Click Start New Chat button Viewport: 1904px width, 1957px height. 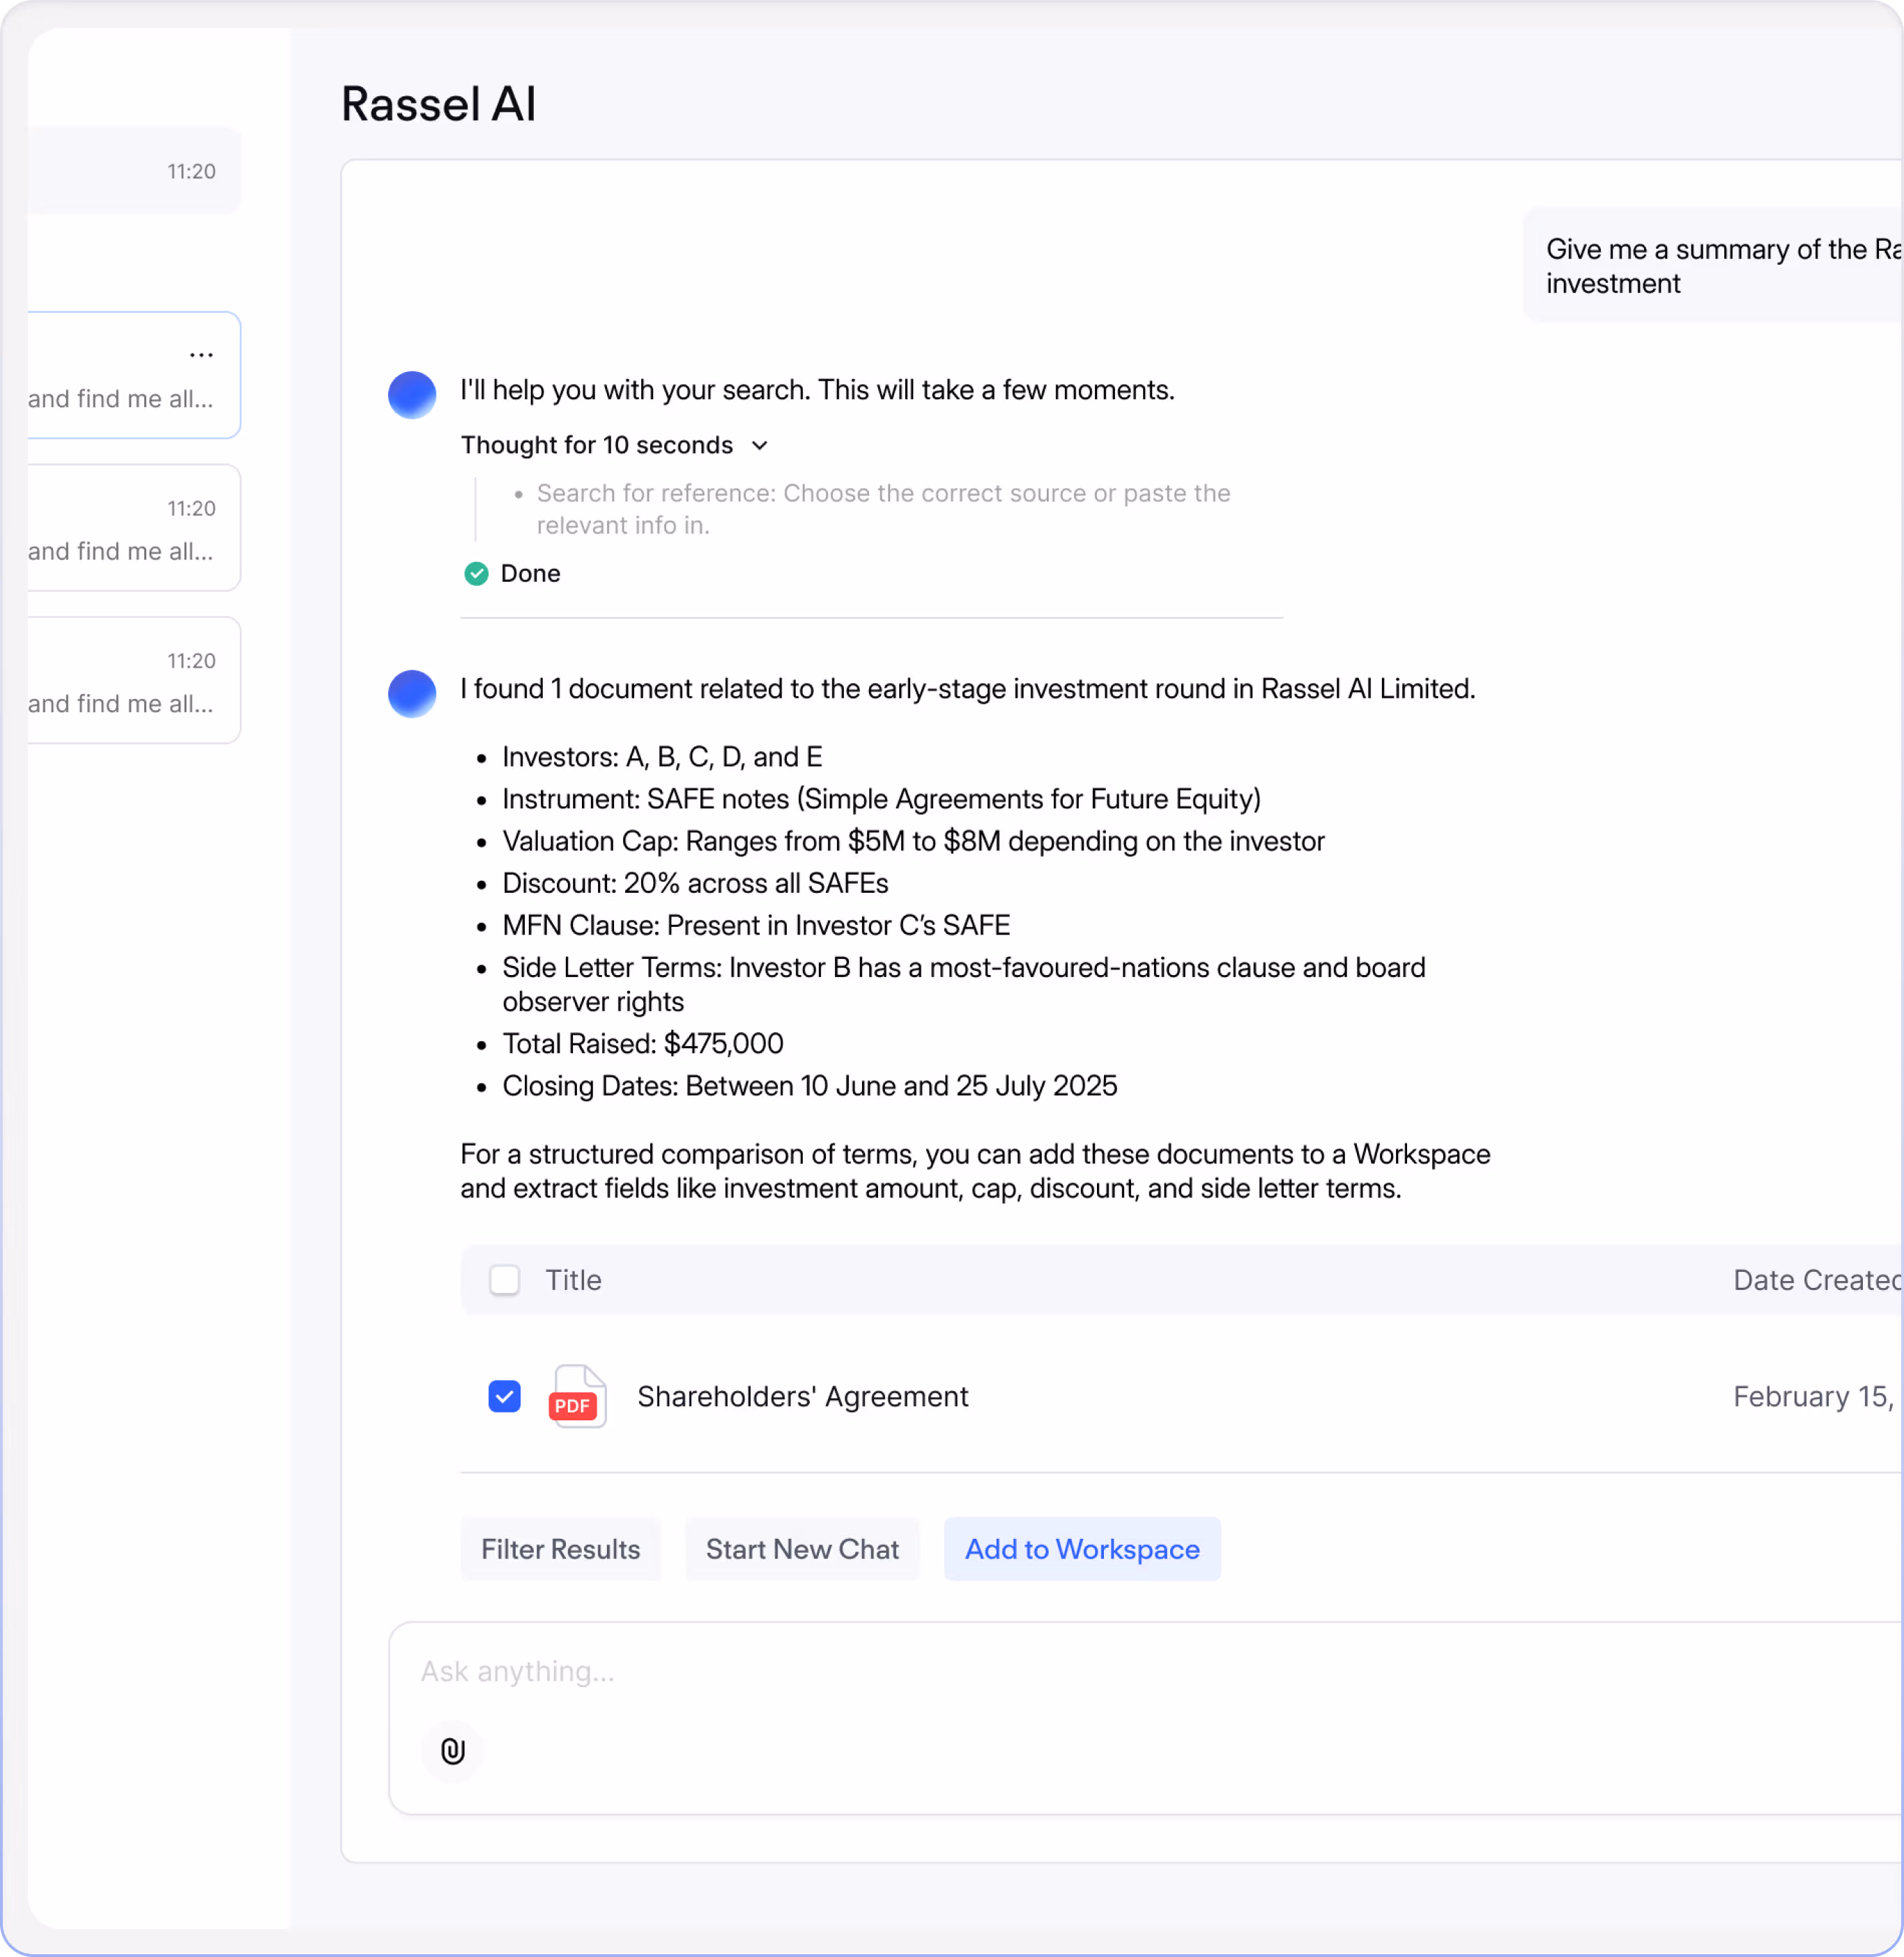[x=802, y=1549]
